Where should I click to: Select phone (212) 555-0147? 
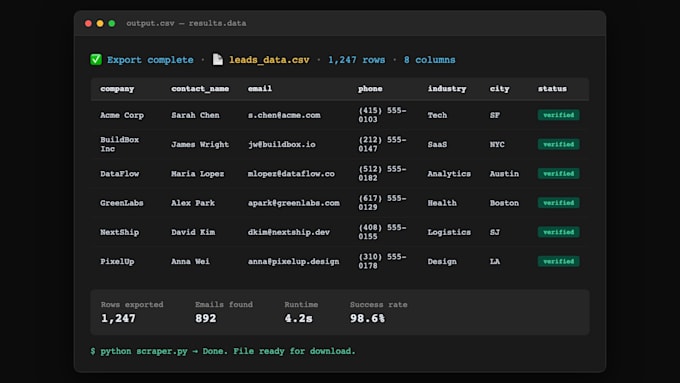tap(382, 144)
